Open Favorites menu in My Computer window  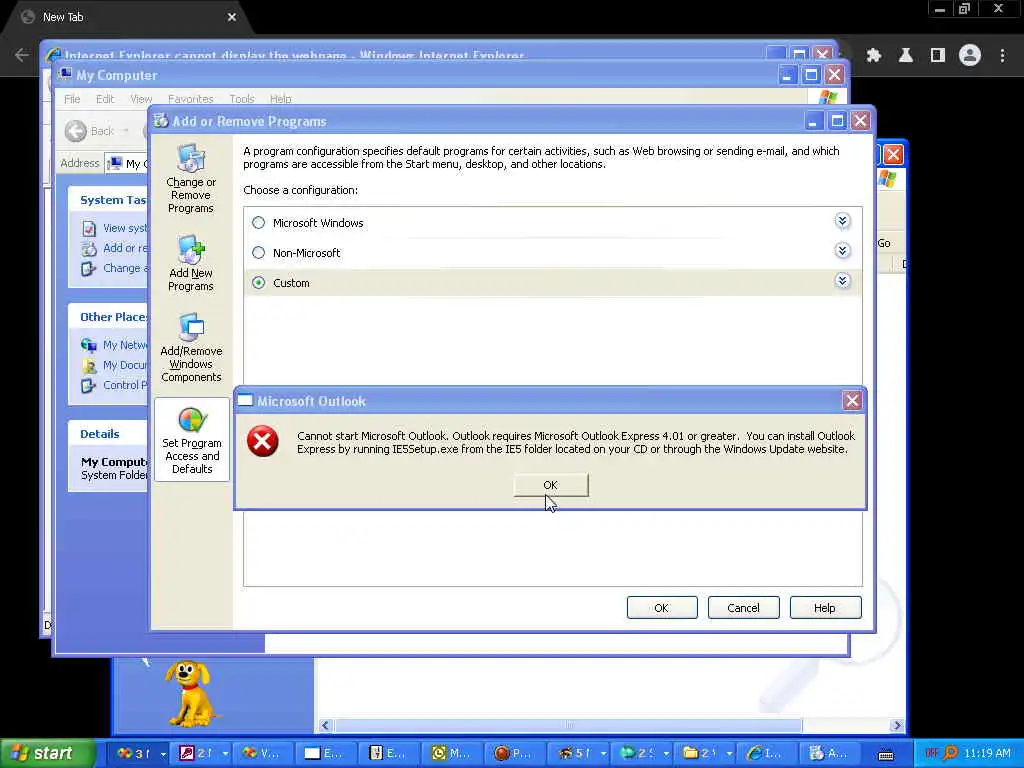pyautogui.click(x=190, y=99)
